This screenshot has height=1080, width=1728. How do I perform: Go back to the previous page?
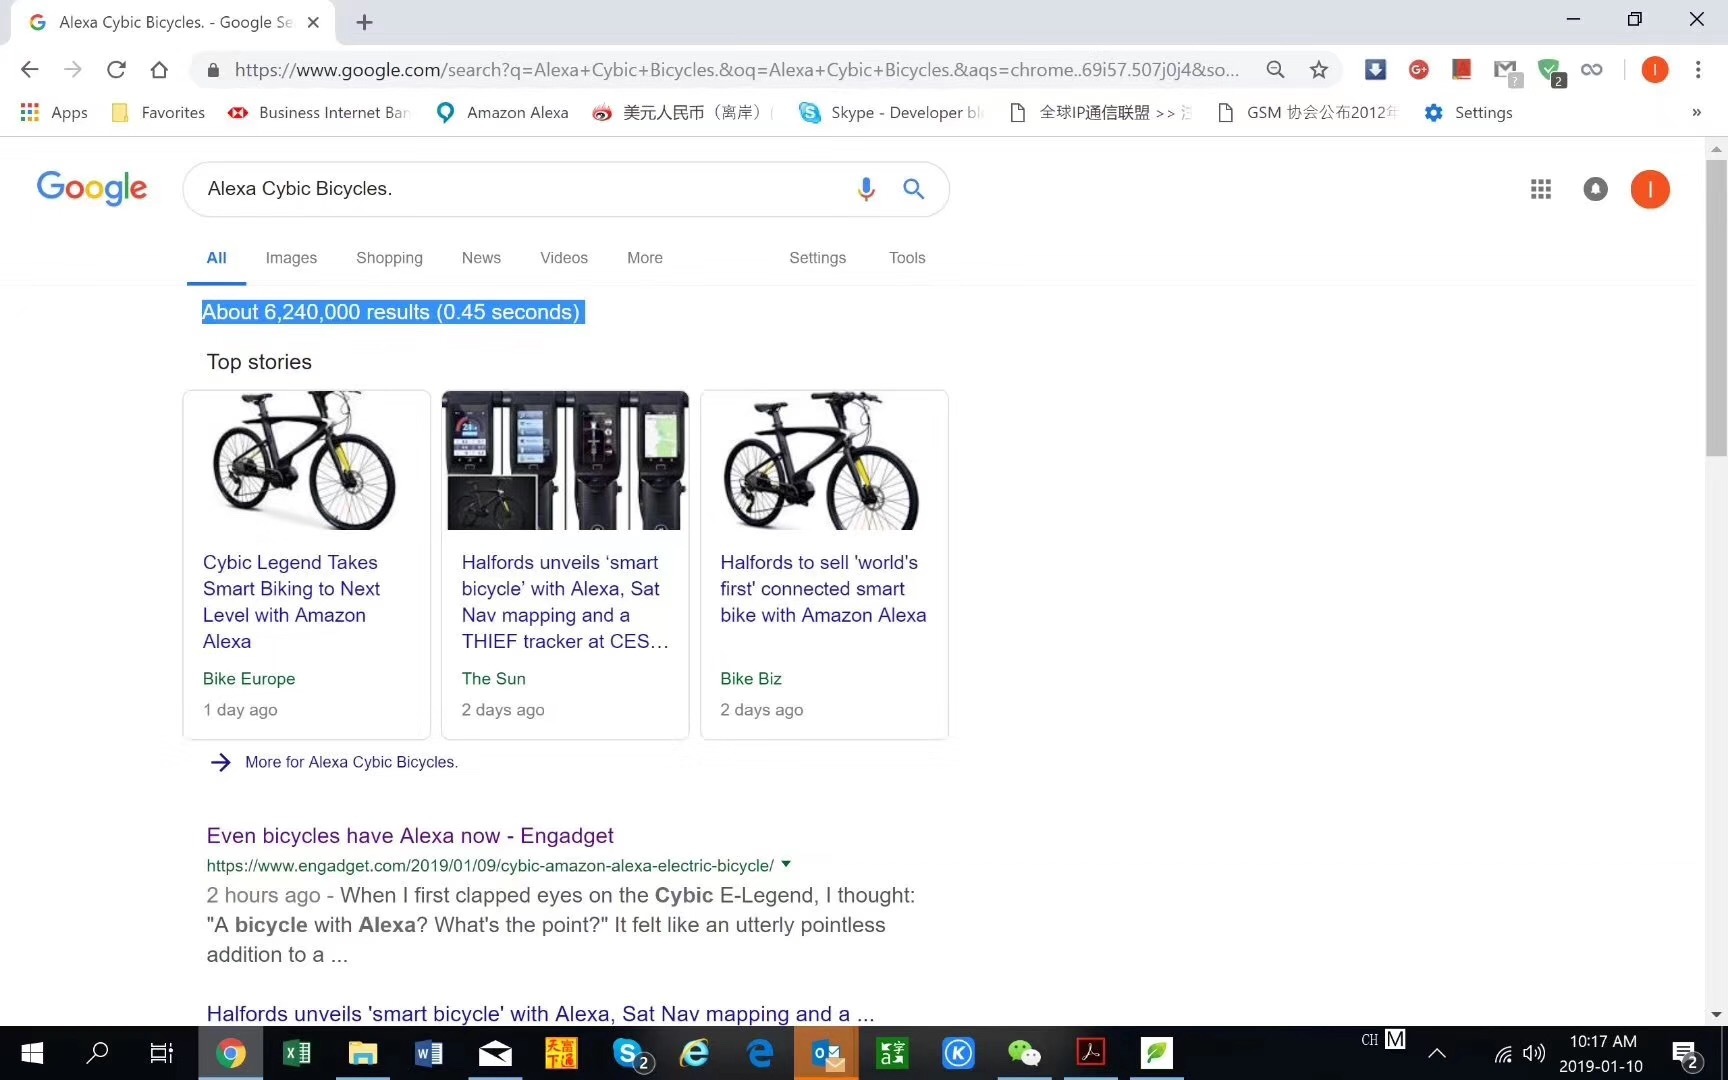coord(30,69)
